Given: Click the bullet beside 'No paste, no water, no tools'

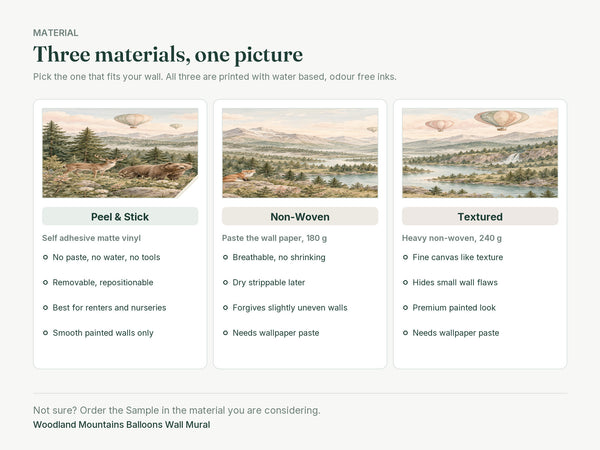Looking at the screenshot, I should [45, 257].
